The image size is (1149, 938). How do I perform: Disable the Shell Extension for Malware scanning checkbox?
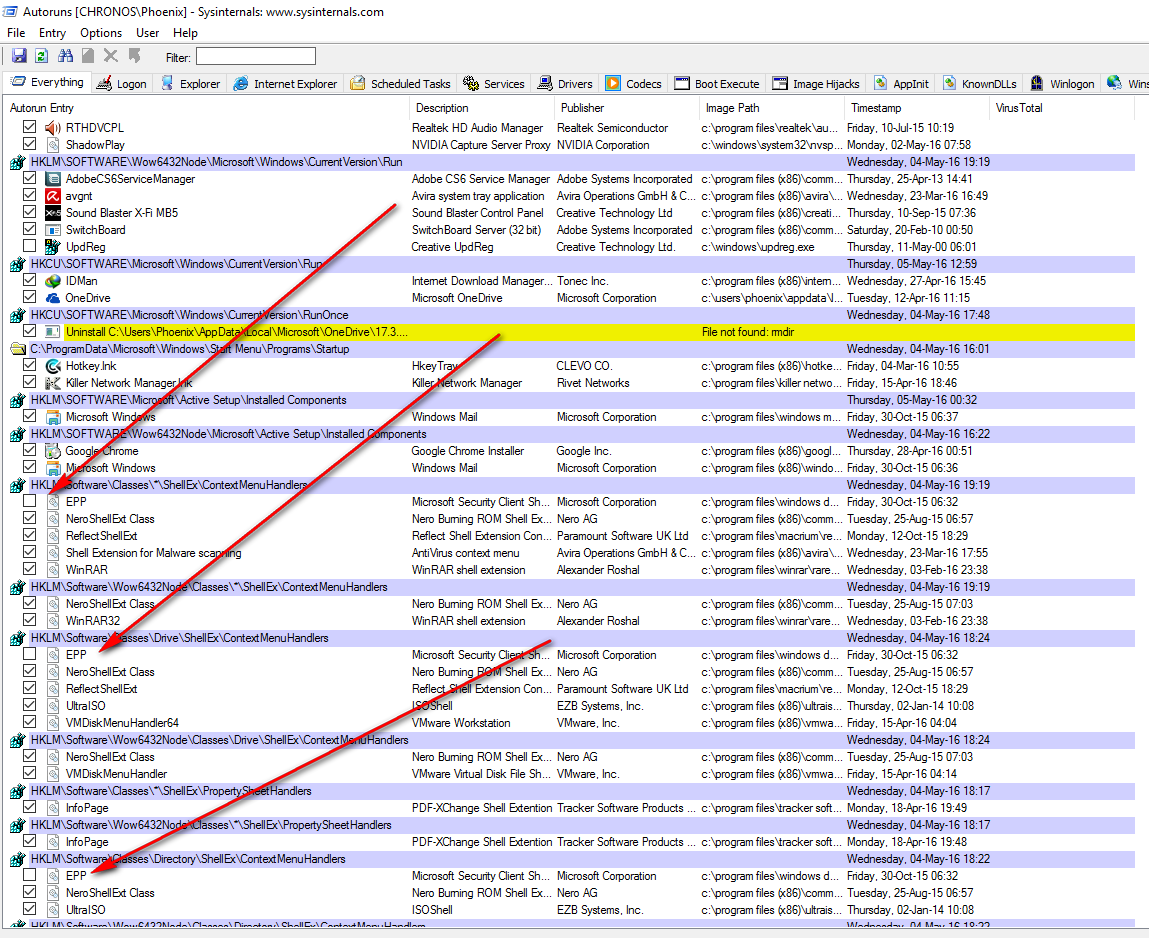point(29,552)
